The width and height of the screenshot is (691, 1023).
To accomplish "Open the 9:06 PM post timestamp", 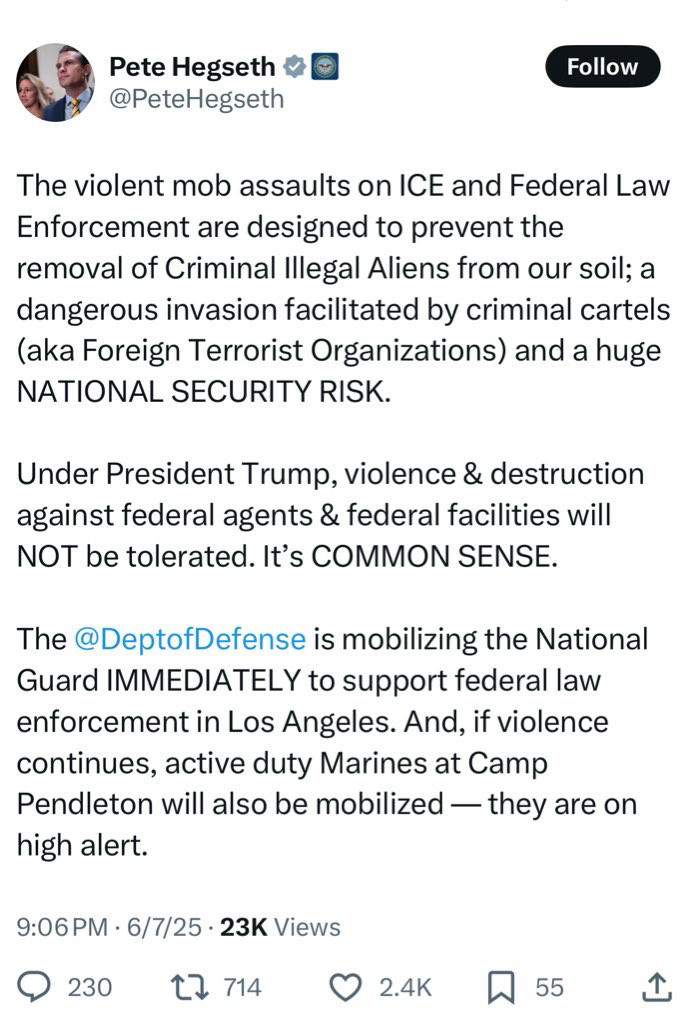I will [x=62, y=927].
